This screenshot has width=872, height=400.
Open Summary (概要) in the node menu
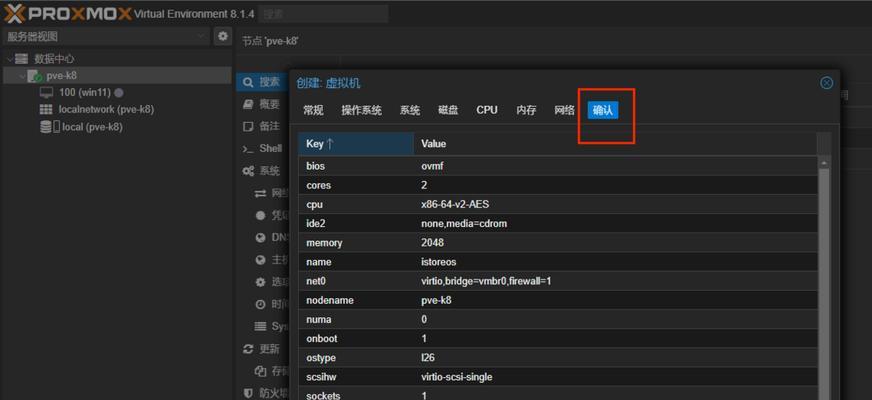coord(269,104)
